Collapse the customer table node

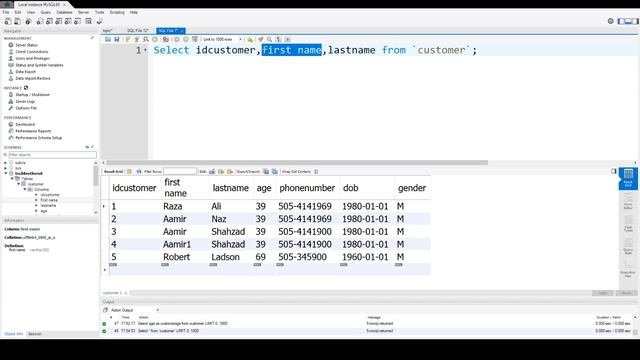18,184
